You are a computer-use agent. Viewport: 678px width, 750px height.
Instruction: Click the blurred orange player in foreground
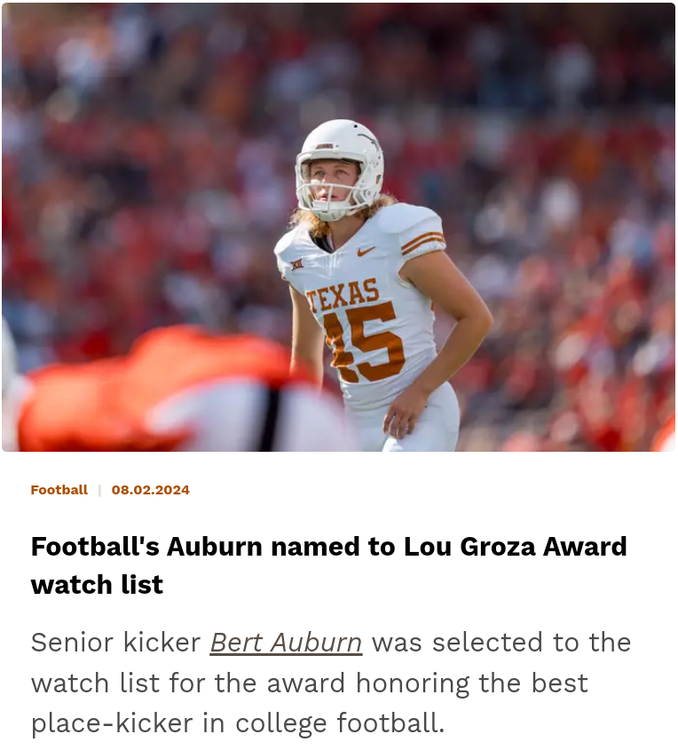tap(160, 395)
